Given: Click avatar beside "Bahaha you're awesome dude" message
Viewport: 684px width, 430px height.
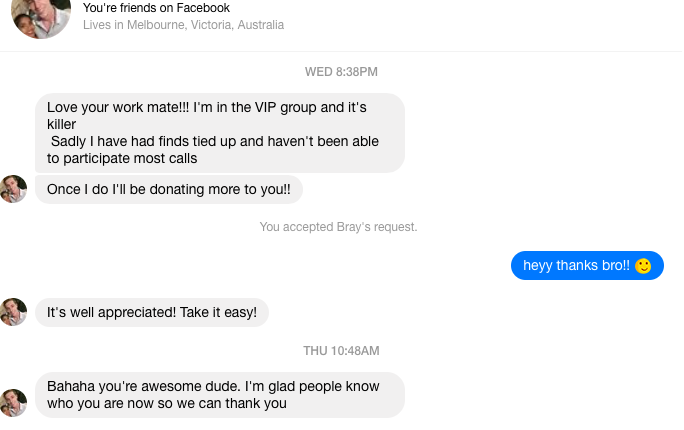Looking at the screenshot, I should [x=14, y=402].
